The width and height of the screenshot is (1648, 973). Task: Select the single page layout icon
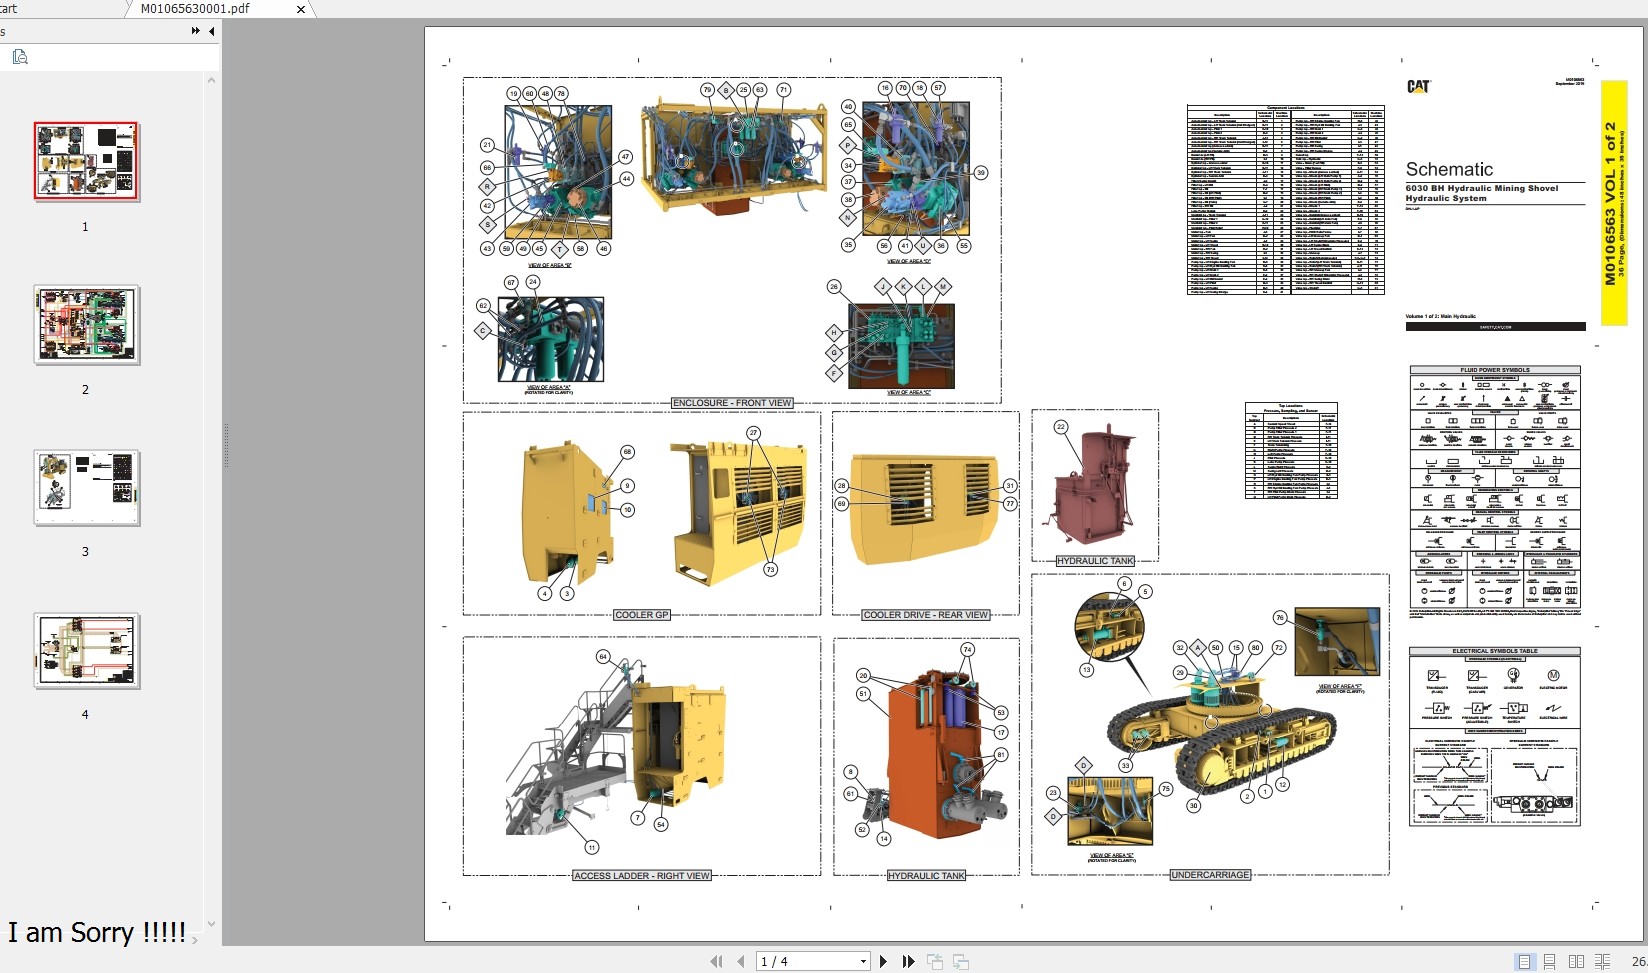pyautogui.click(x=1524, y=962)
